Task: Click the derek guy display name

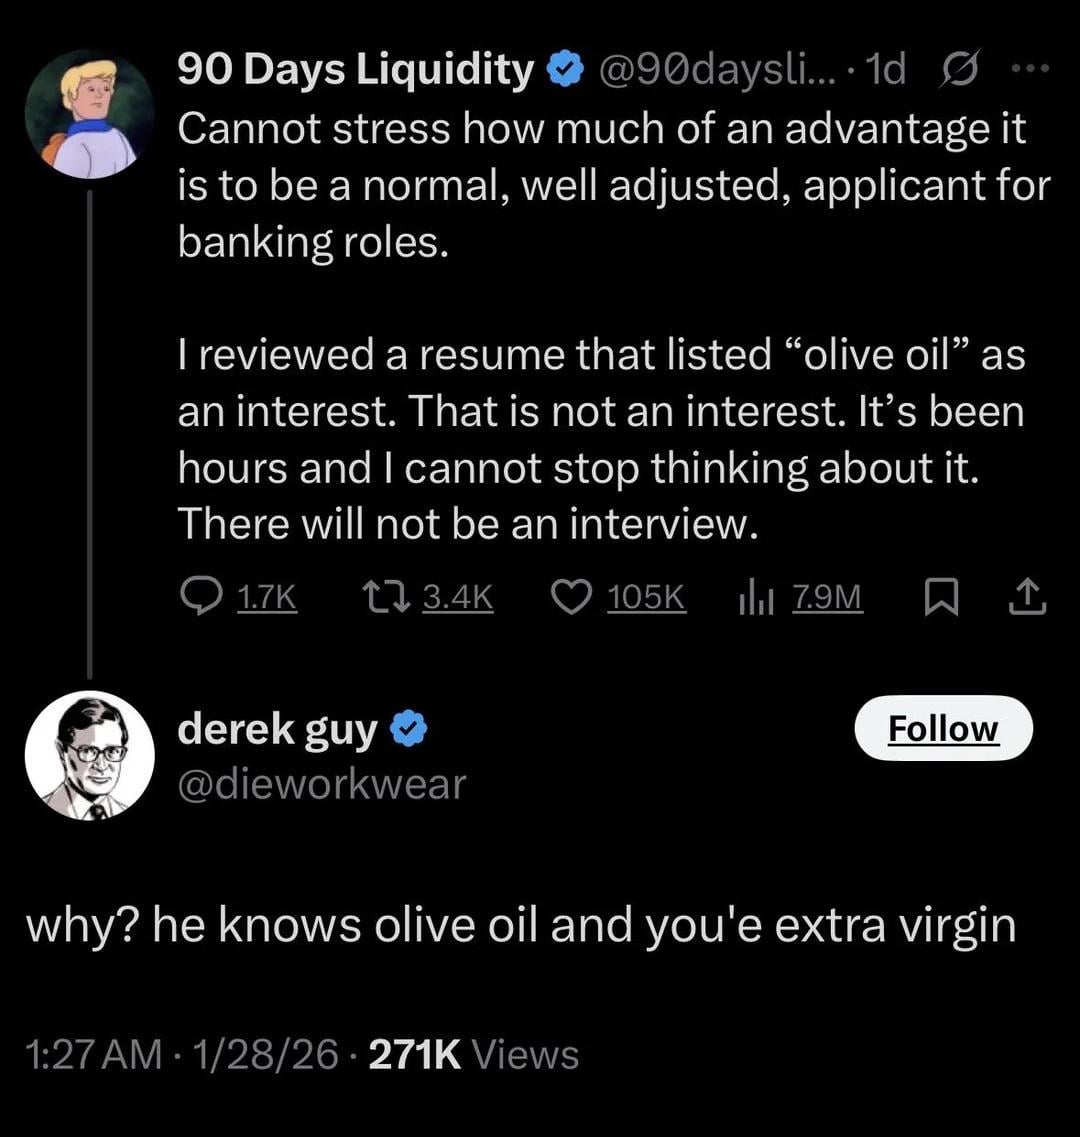Action: tap(278, 730)
